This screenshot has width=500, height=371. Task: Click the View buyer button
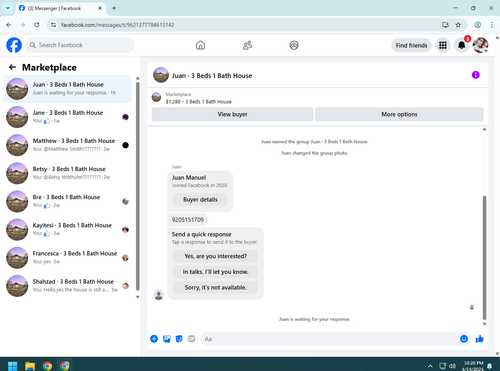(x=232, y=114)
